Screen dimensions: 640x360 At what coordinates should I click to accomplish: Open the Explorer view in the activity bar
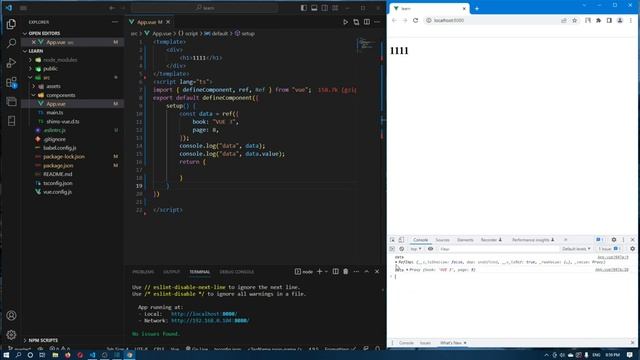point(11,24)
